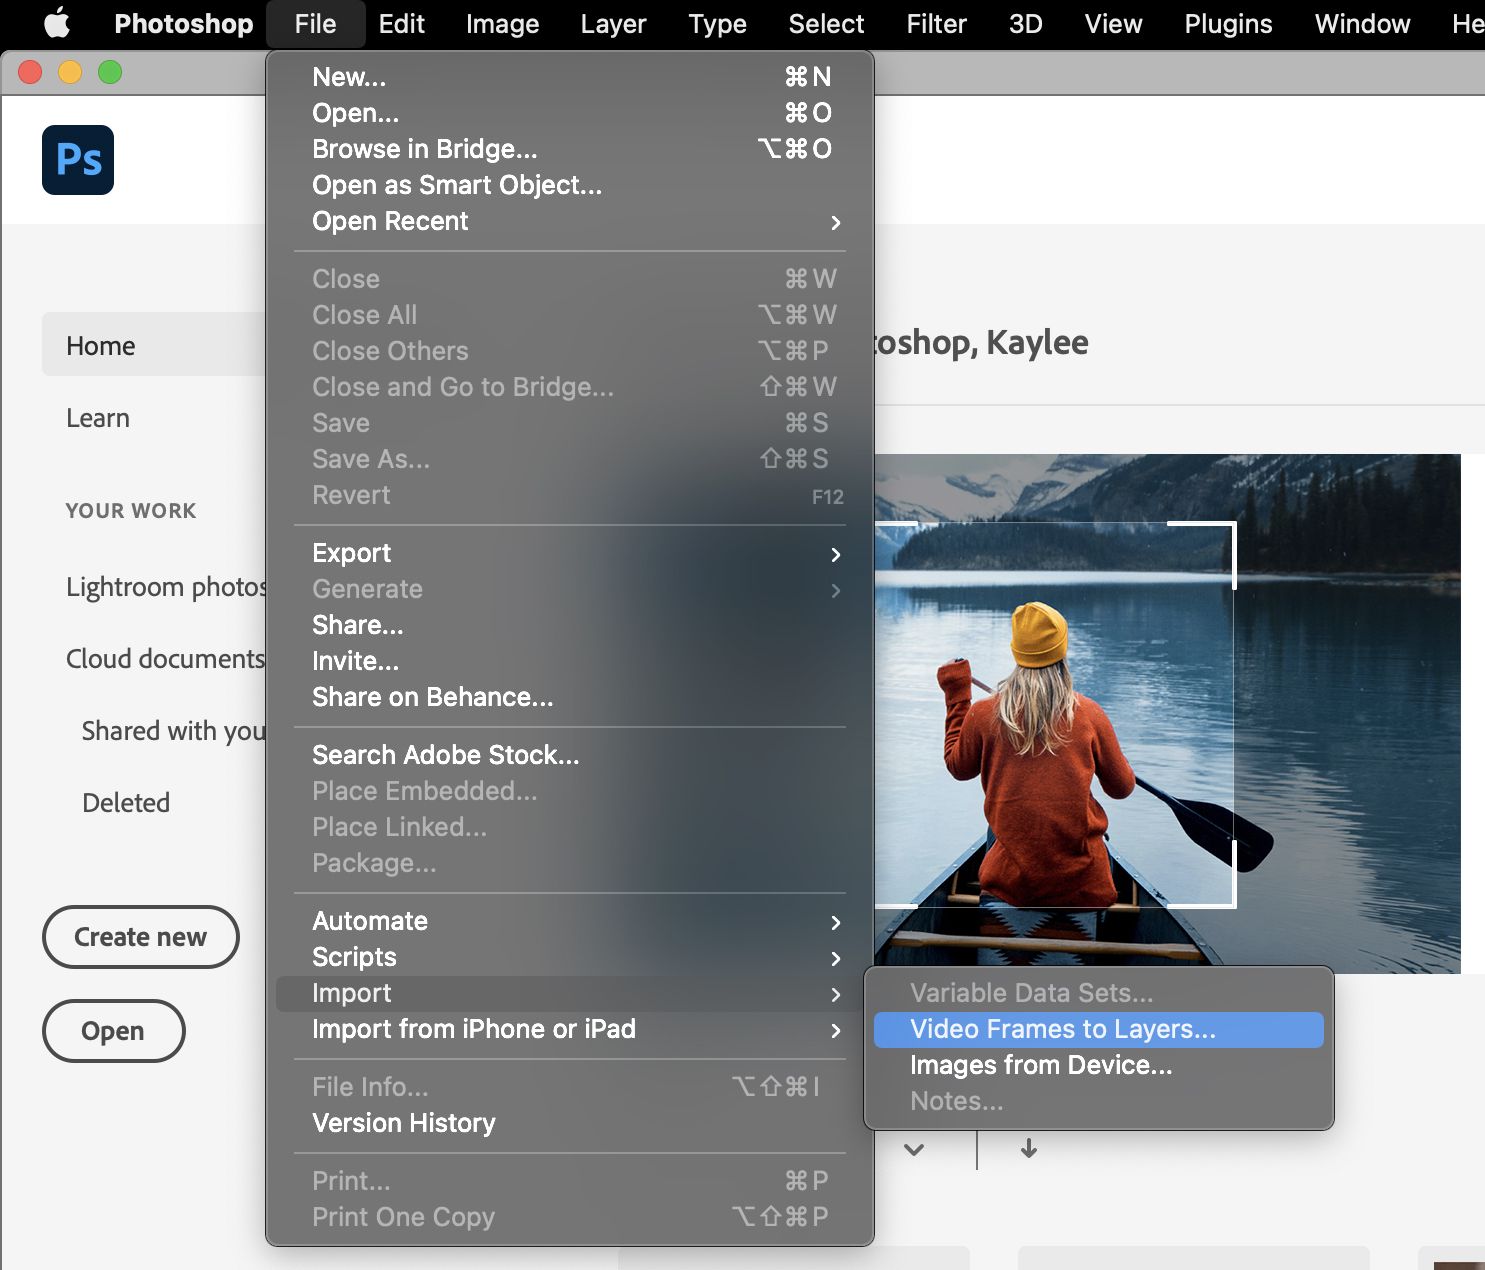
Task: Click the Photoshop Ps logo icon
Action: click(78, 160)
